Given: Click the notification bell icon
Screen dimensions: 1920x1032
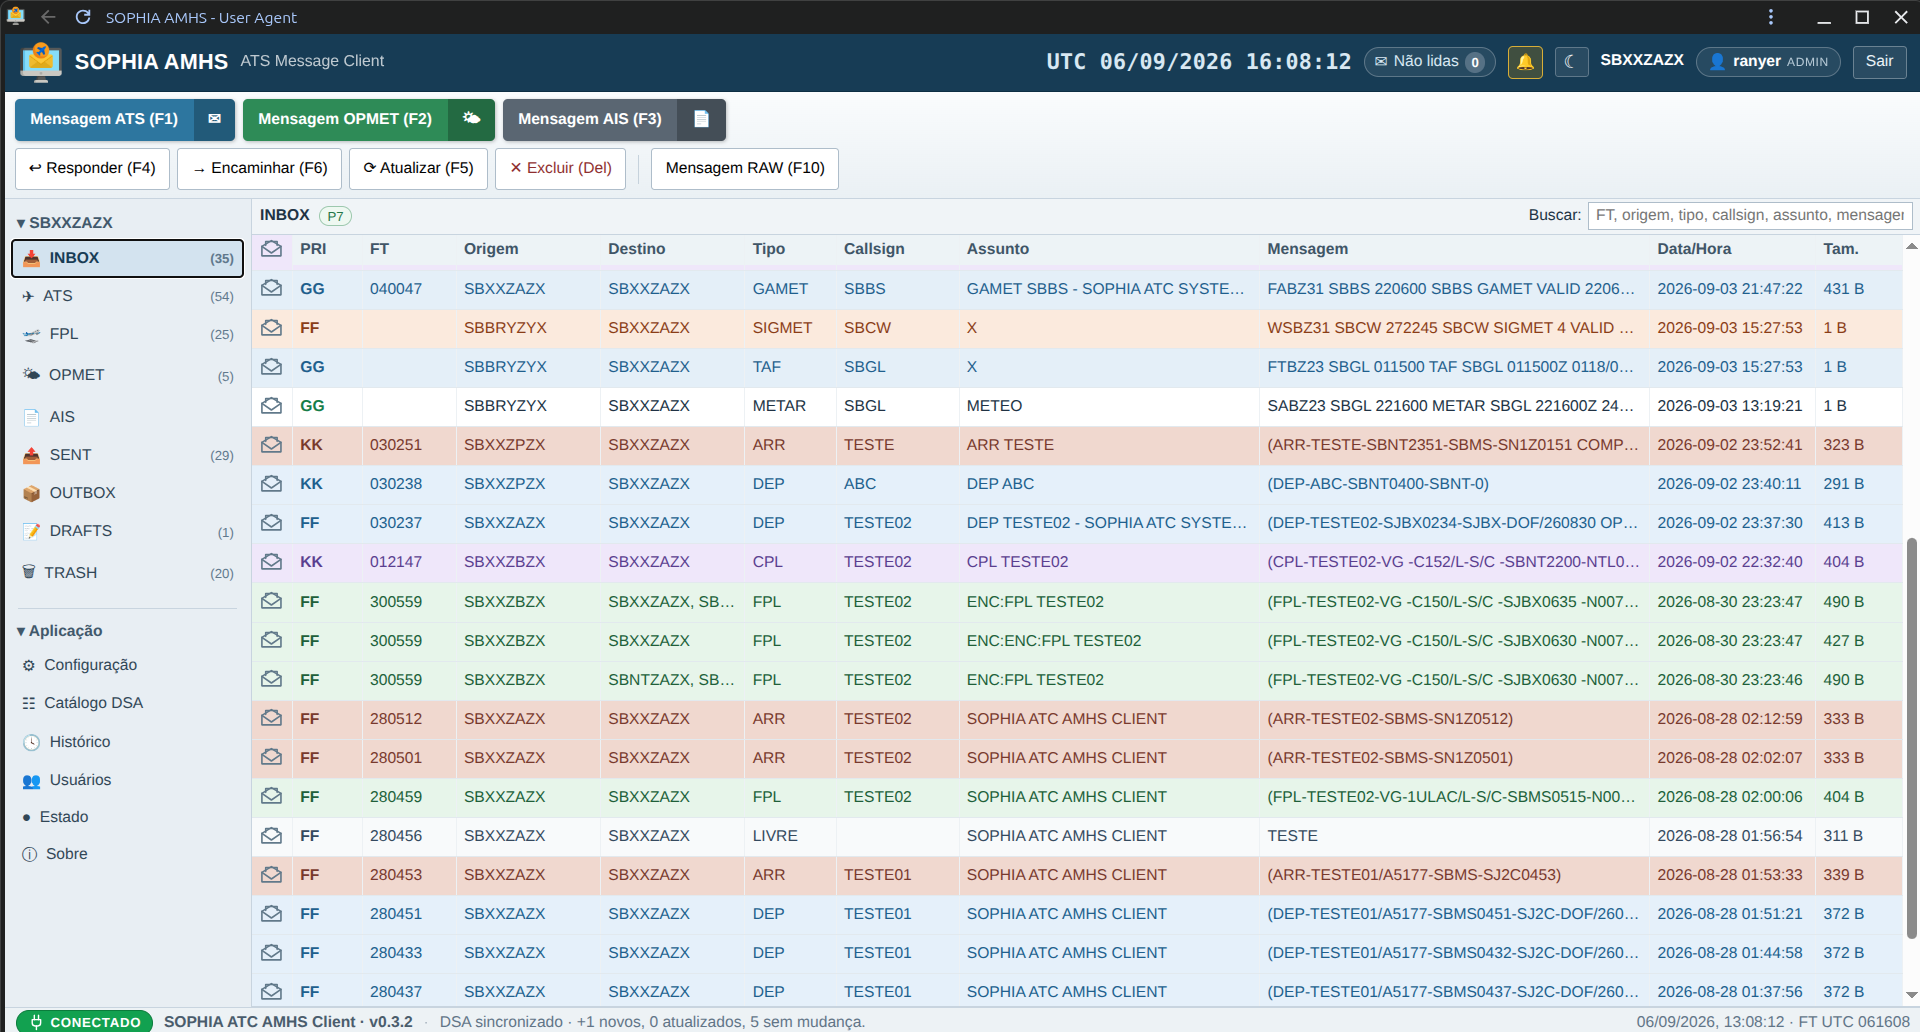Looking at the screenshot, I should pos(1525,61).
